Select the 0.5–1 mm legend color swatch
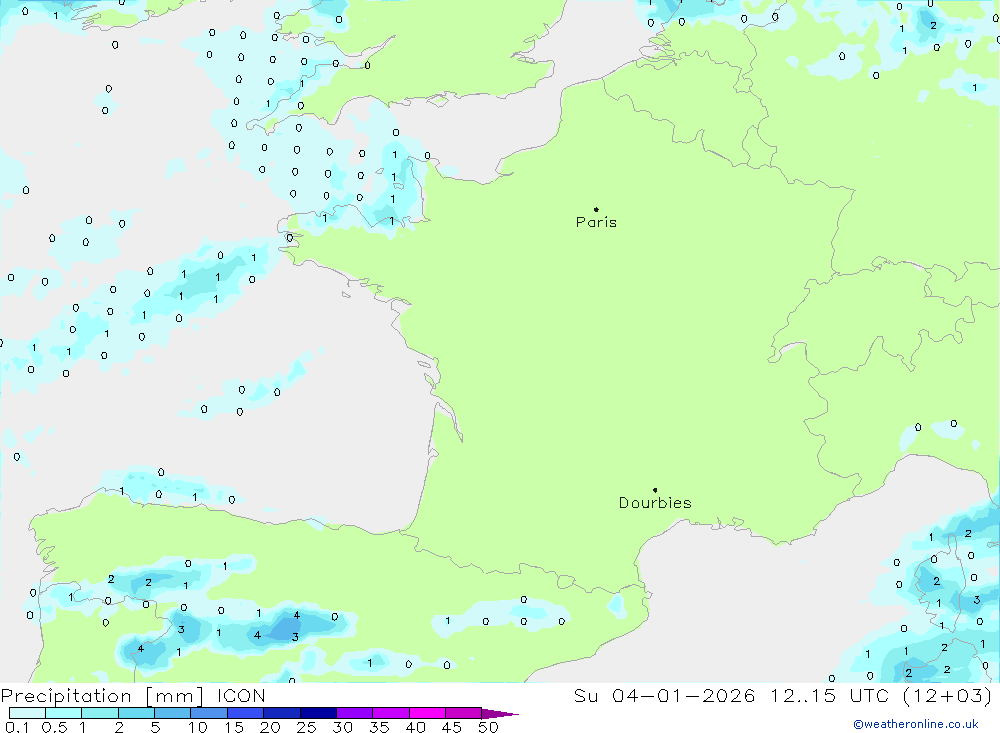Viewport: 1000px width, 733px height. coord(64,713)
